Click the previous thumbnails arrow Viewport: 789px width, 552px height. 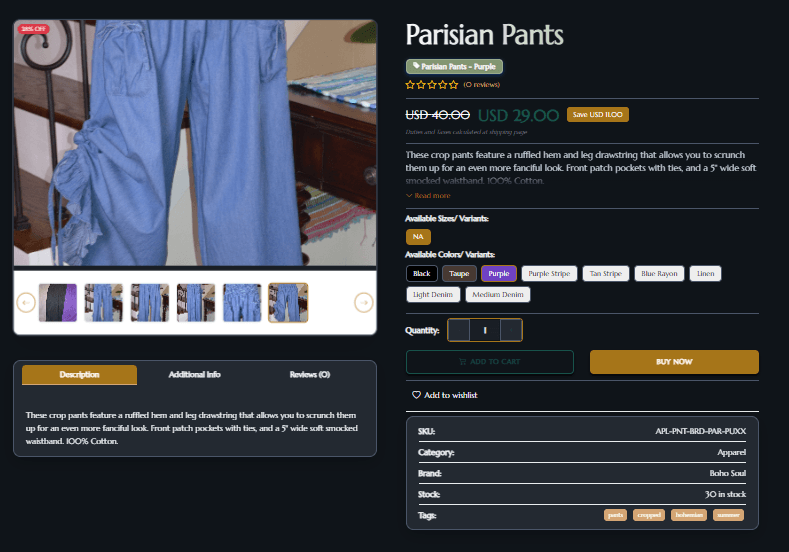(x=26, y=302)
